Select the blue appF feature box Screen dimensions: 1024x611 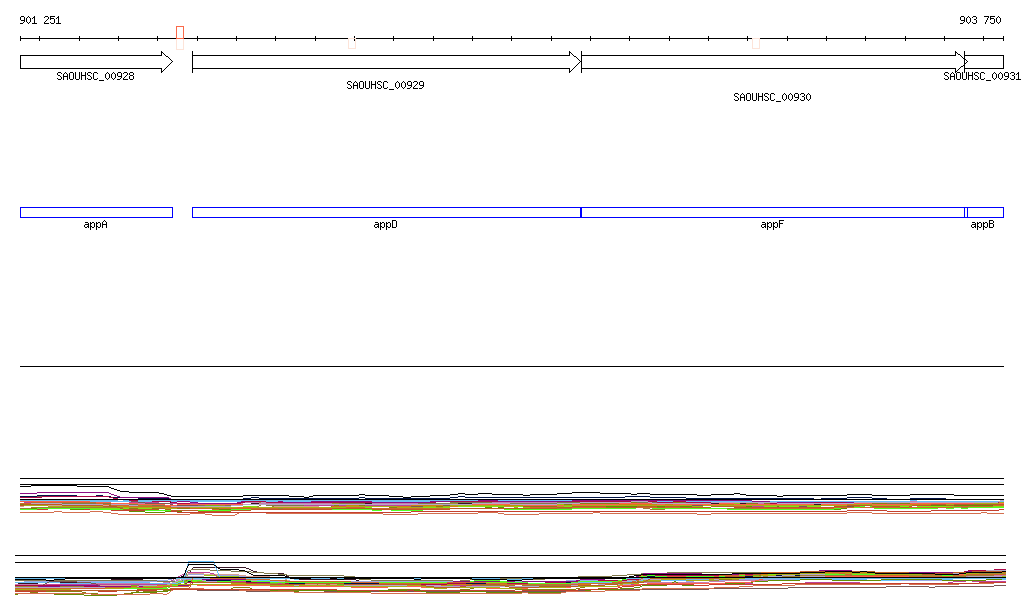pos(772,212)
